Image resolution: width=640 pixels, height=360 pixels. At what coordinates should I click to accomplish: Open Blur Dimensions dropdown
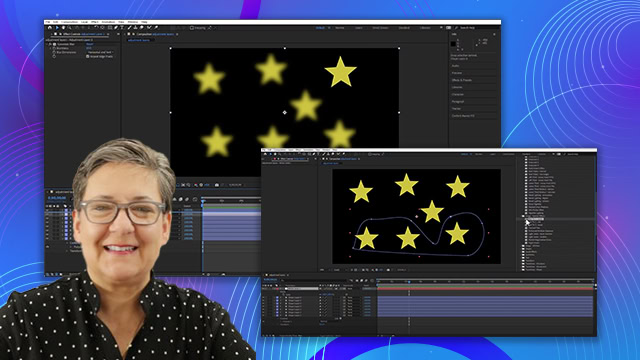(100, 52)
